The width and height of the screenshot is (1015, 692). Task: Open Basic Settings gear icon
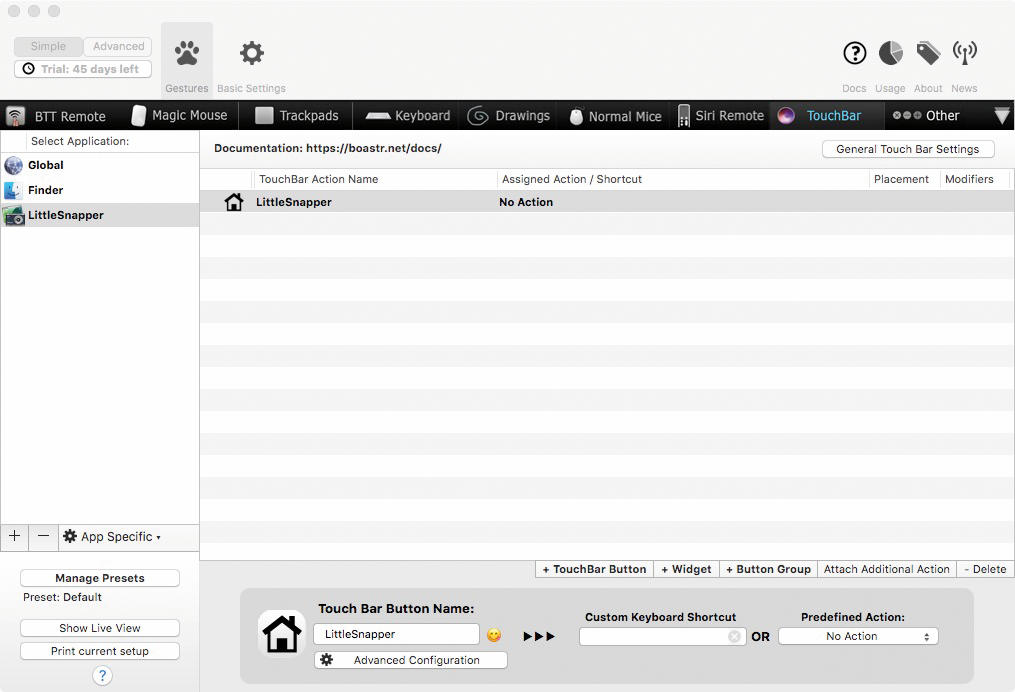[x=251, y=53]
